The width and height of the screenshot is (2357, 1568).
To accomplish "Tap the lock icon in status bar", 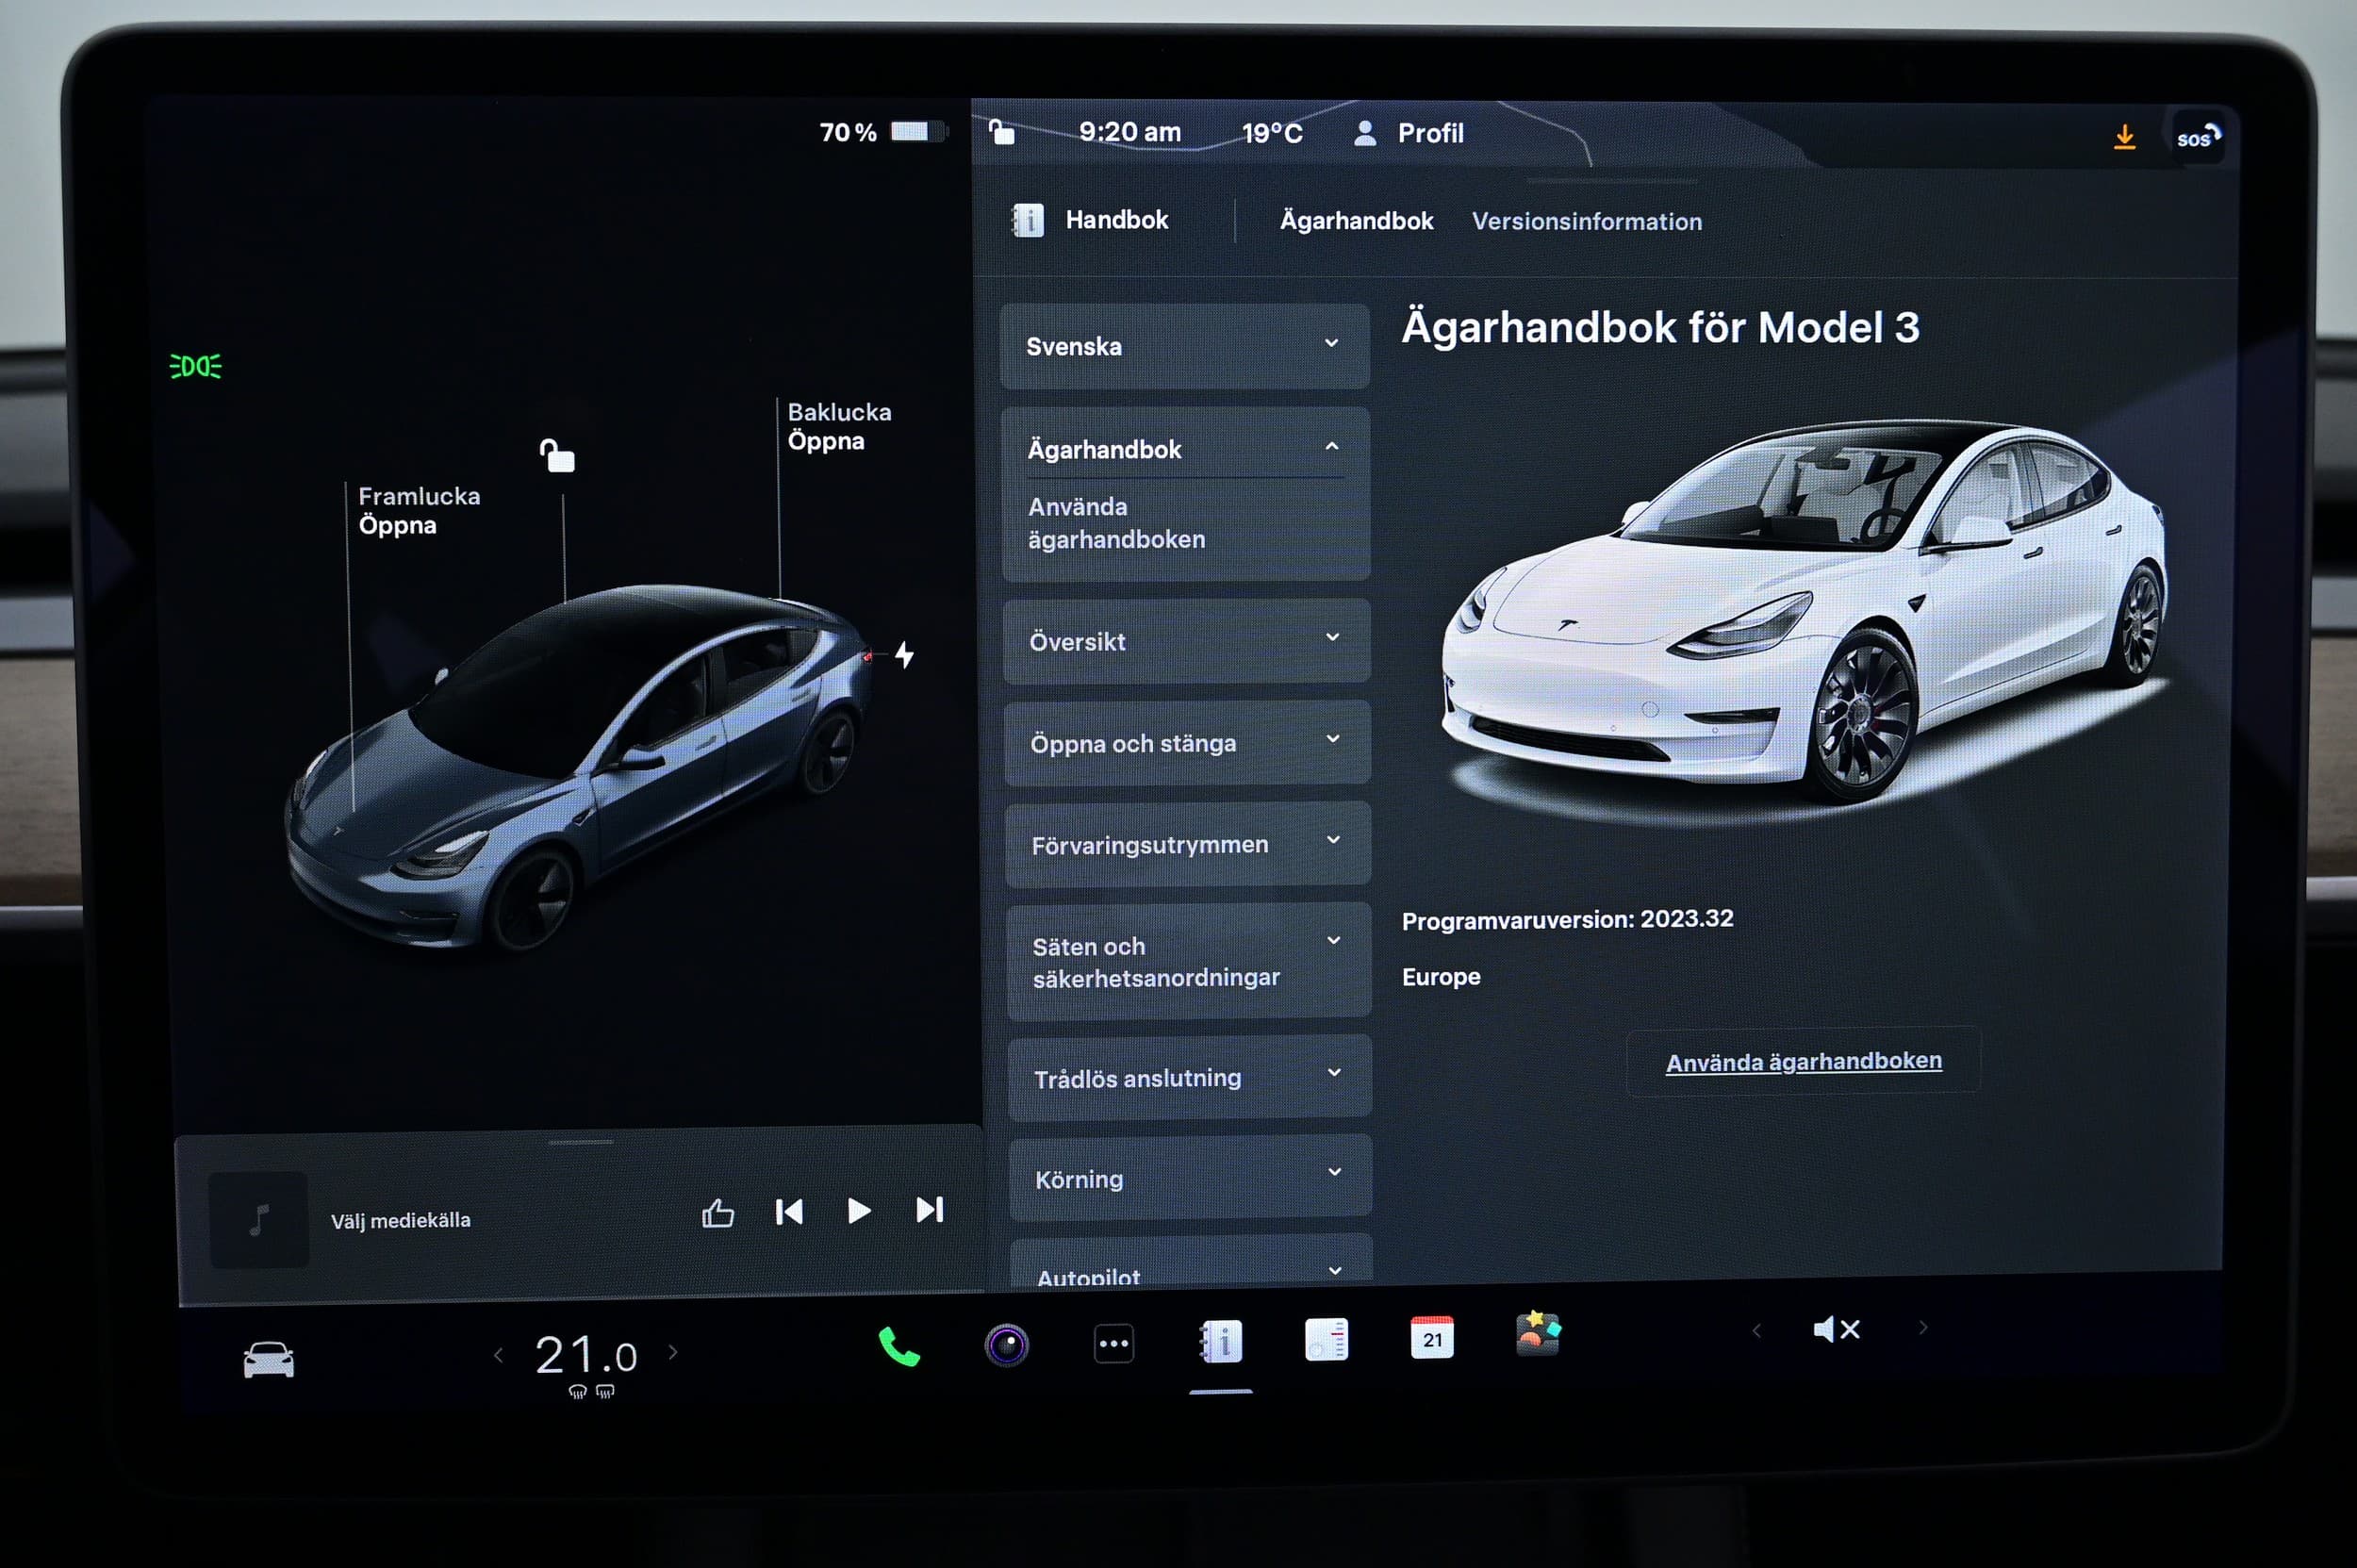I will [x=1001, y=131].
